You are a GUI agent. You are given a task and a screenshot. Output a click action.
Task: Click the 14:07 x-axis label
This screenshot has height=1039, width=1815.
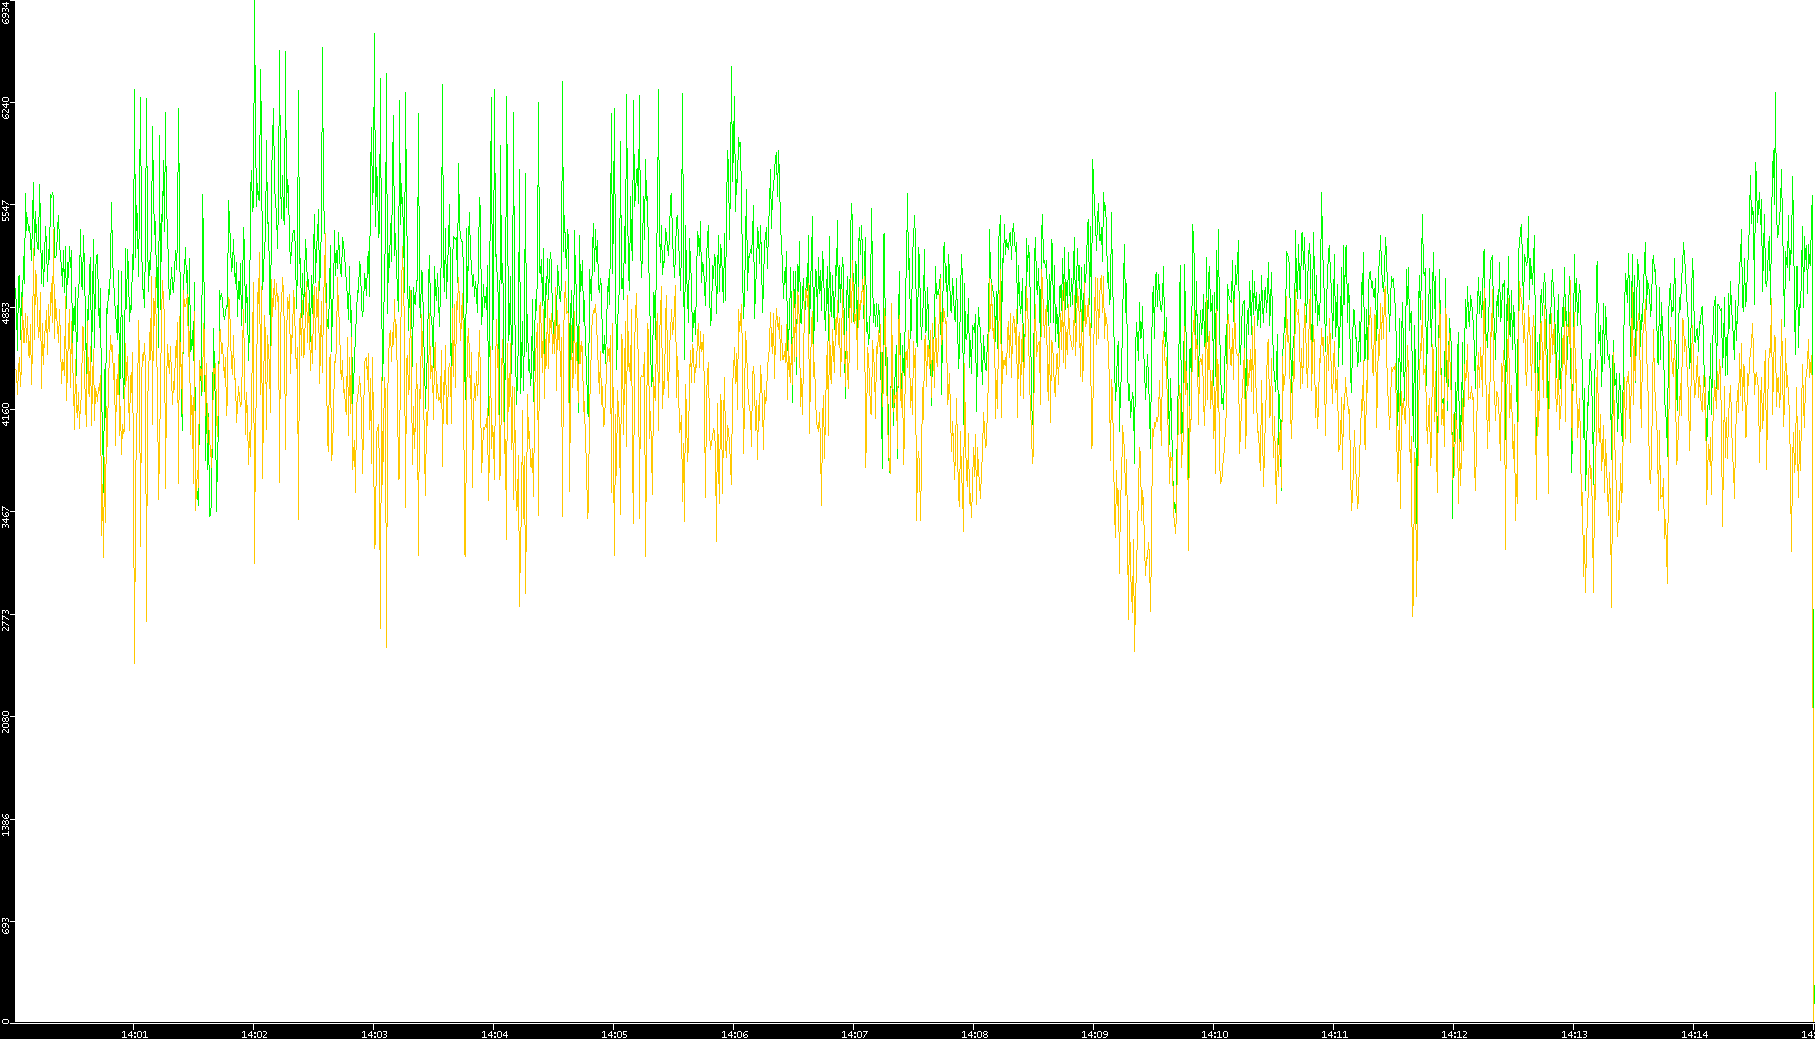[x=854, y=1034]
